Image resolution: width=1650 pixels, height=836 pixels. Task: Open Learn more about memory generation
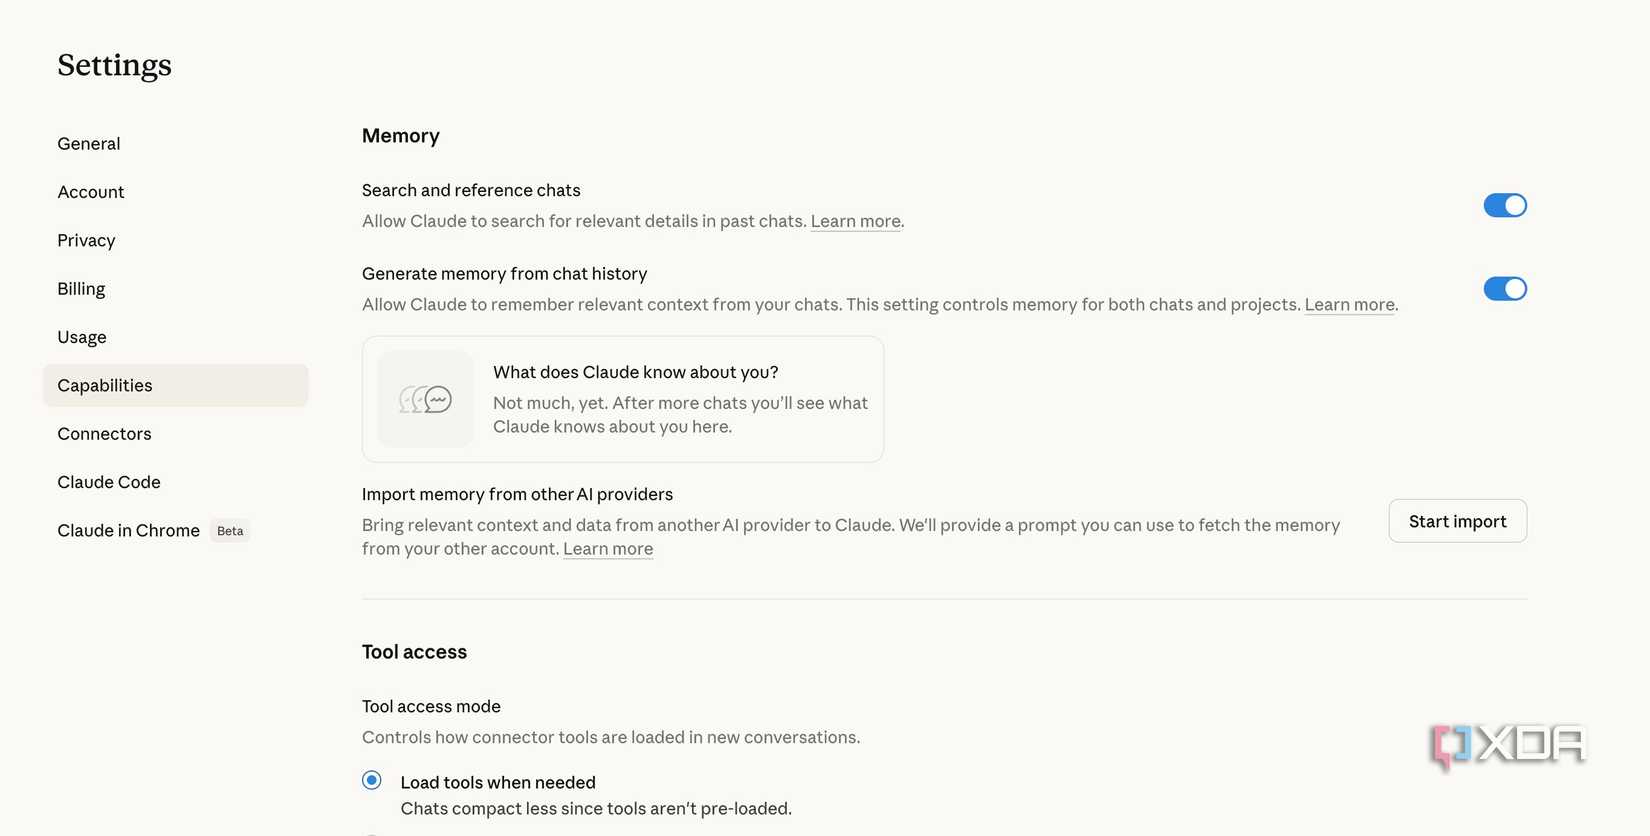[x=1349, y=303]
